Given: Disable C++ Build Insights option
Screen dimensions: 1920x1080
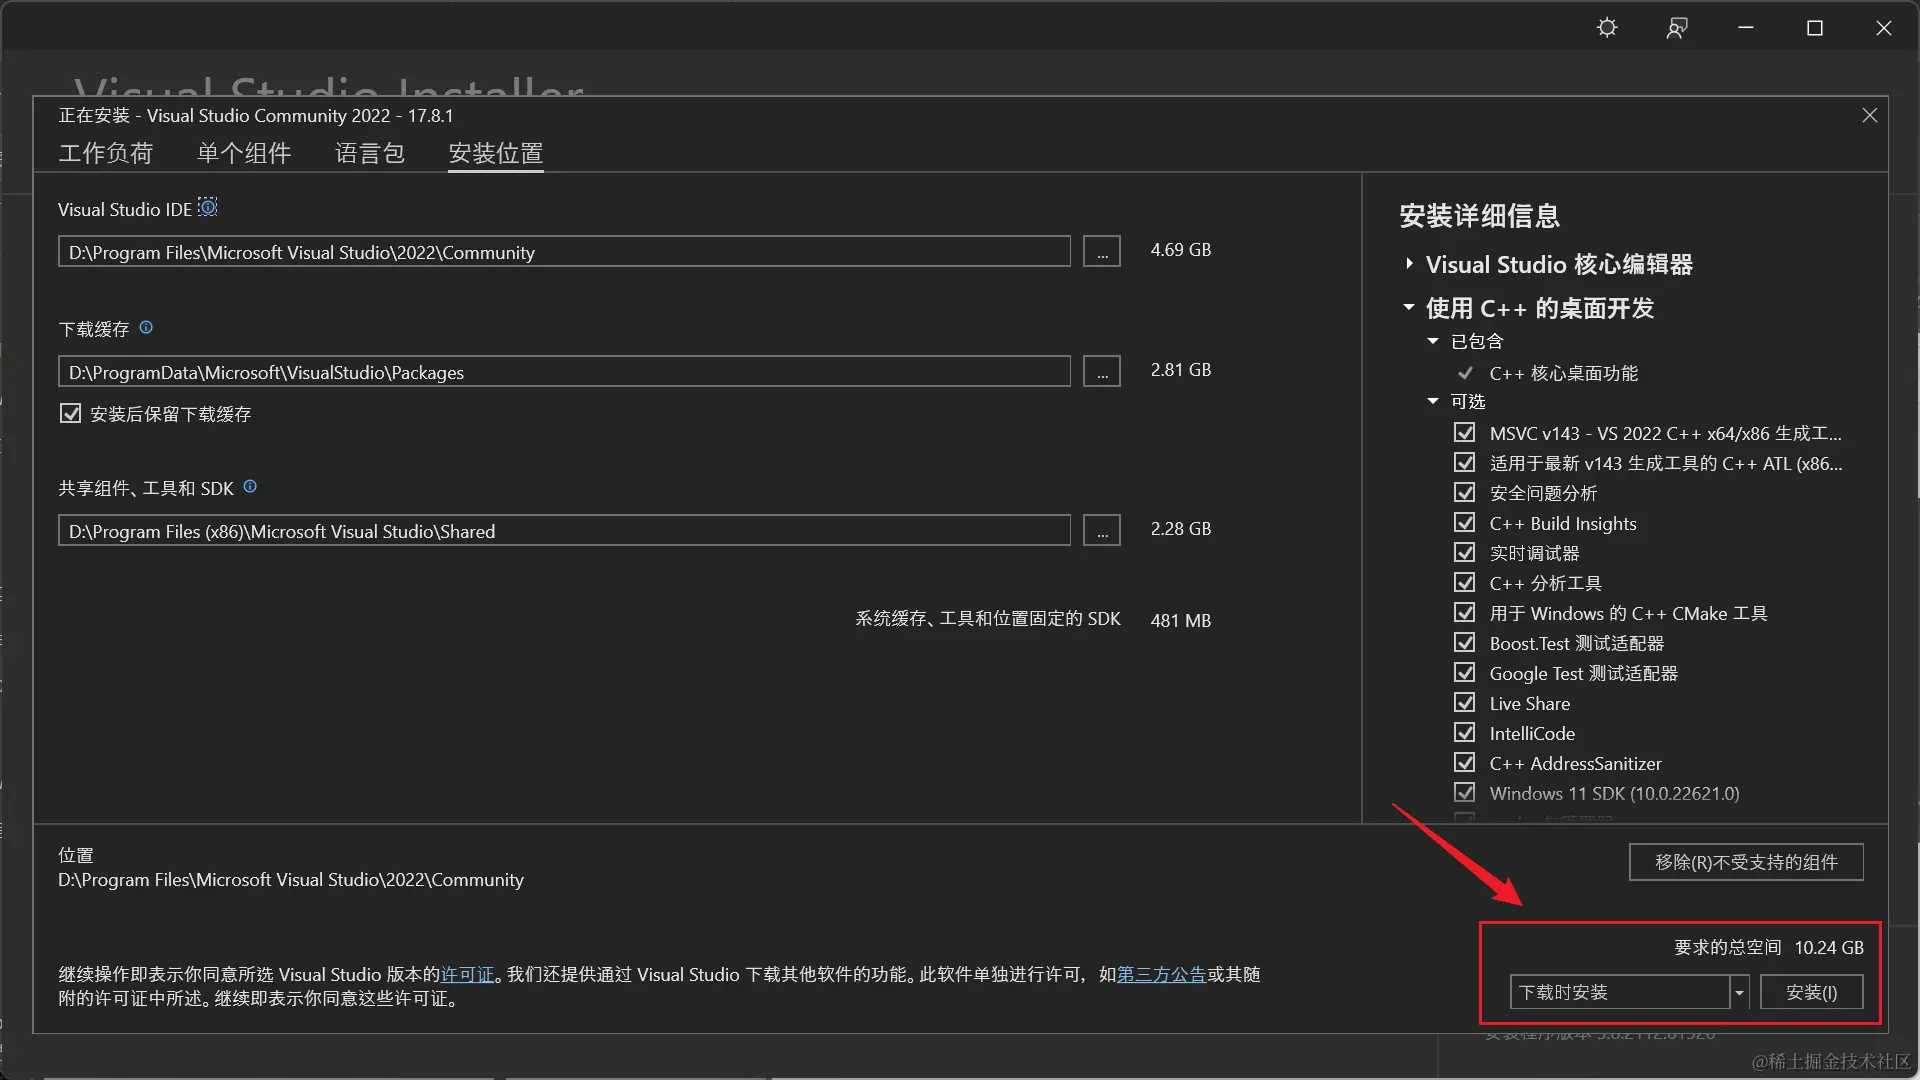Looking at the screenshot, I should click(x=1464, y=523).
